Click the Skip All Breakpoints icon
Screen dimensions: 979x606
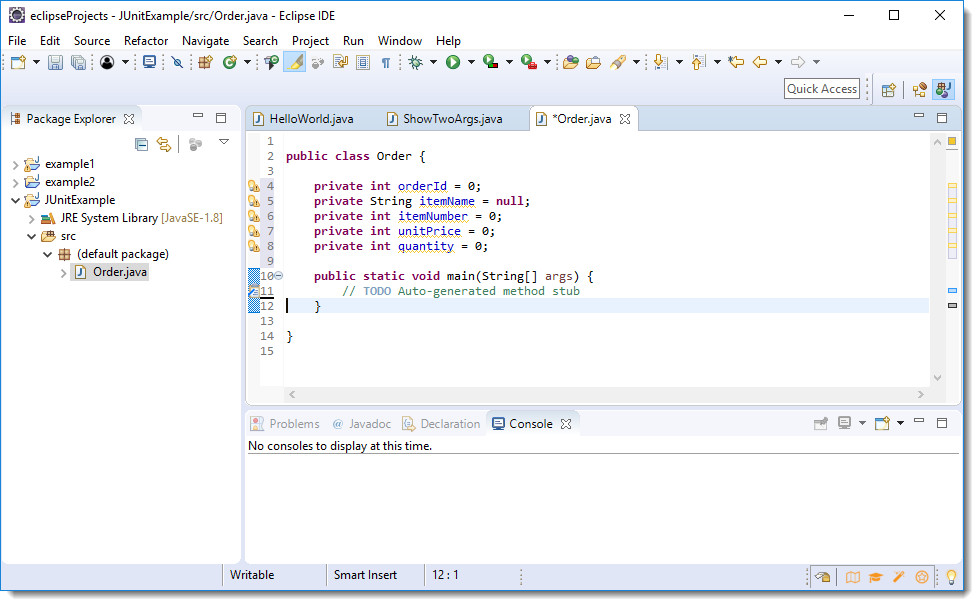coord(177,62)
